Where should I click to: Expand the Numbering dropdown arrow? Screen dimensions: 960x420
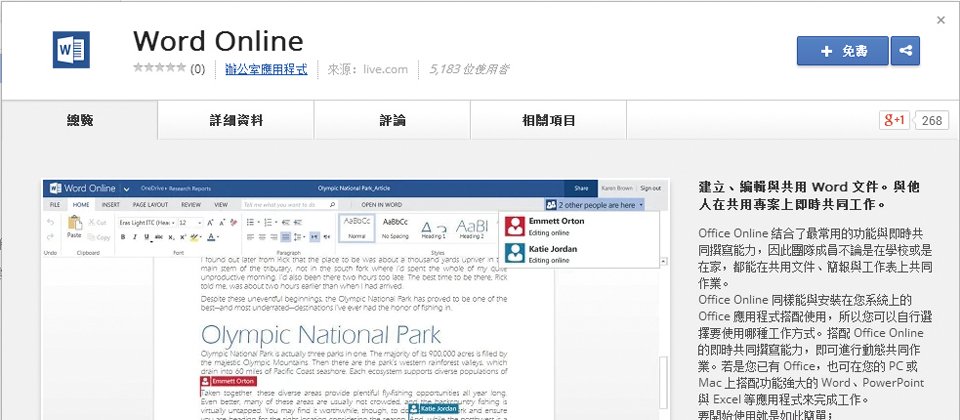point(276,222)
